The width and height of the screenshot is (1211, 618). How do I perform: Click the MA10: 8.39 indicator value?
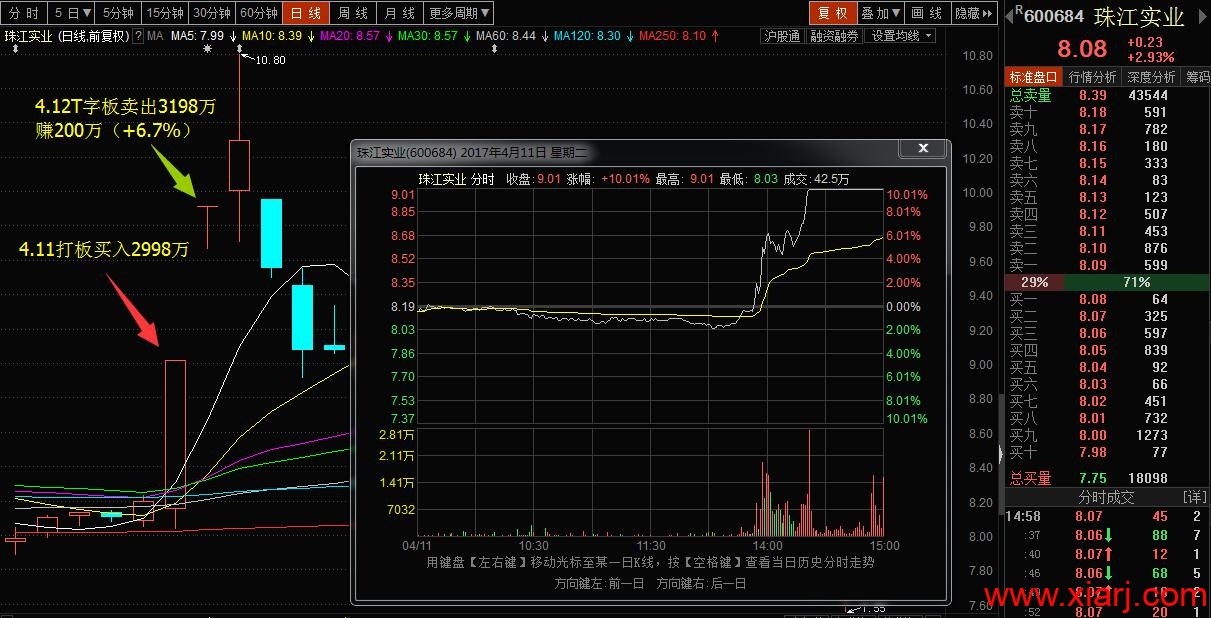272,36
